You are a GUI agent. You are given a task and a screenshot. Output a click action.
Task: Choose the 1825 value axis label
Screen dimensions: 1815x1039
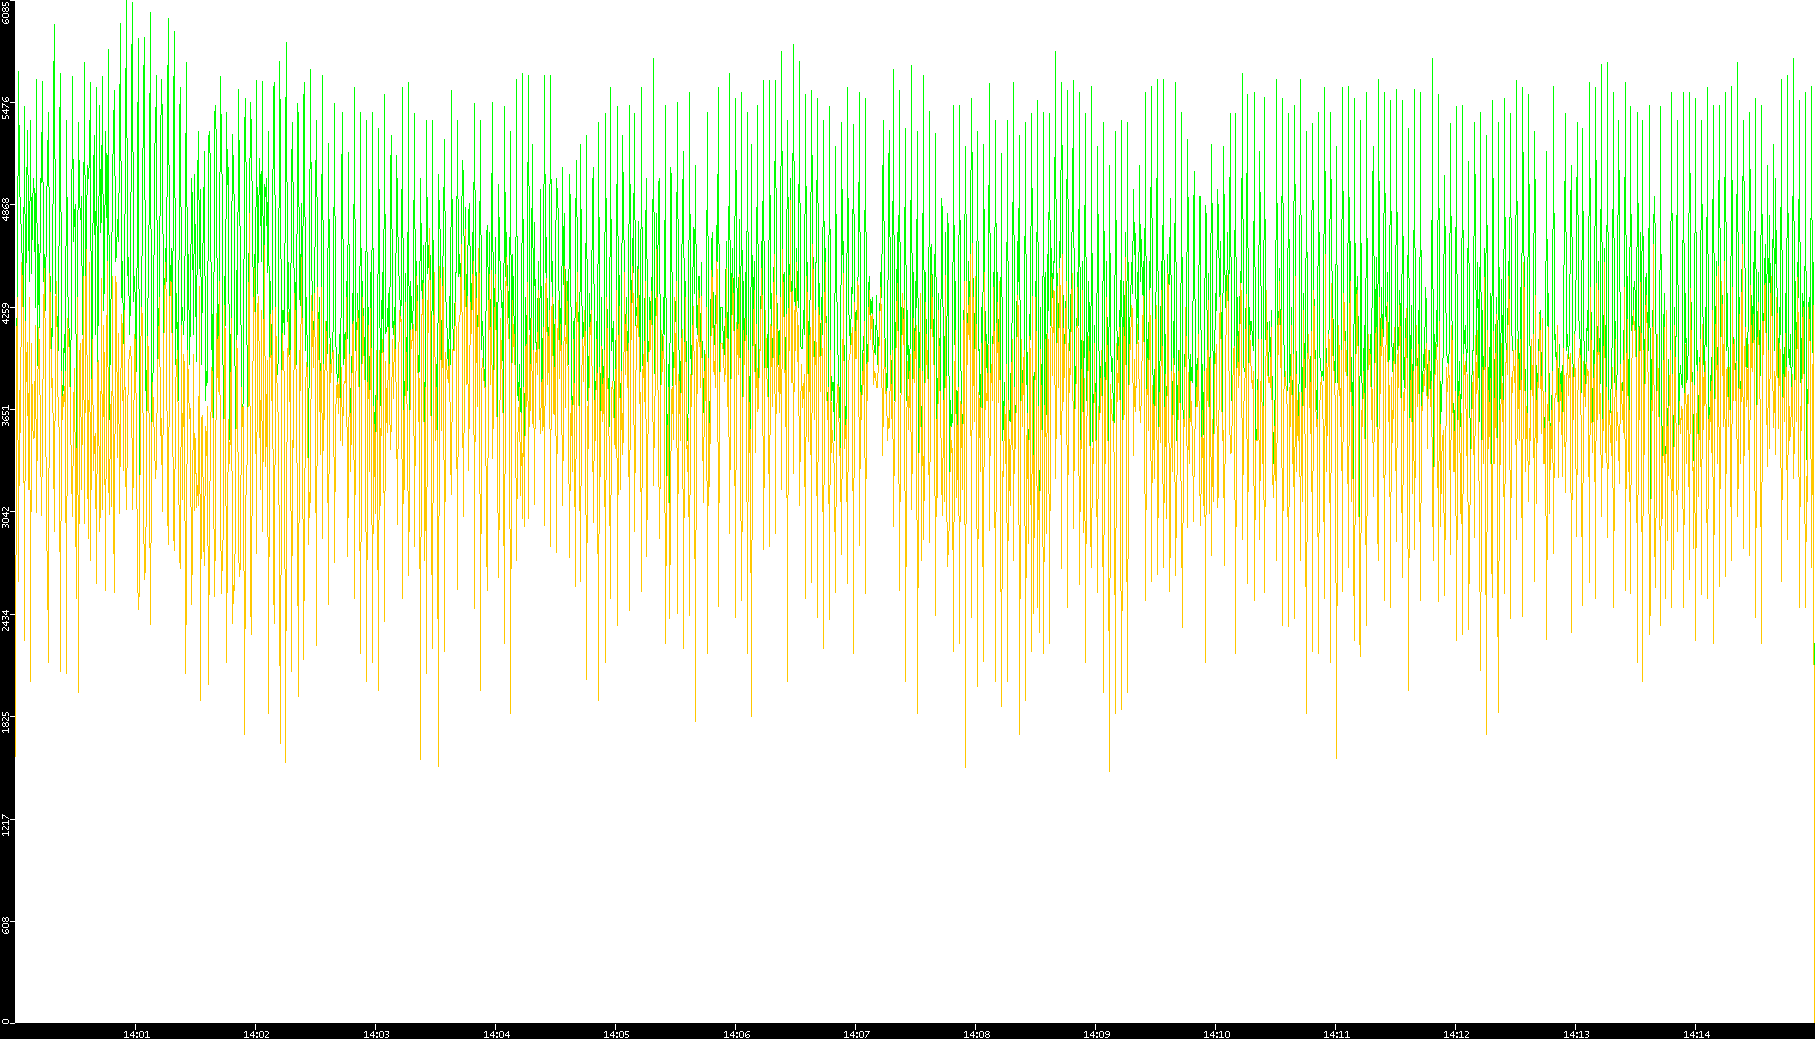(6, 722)
